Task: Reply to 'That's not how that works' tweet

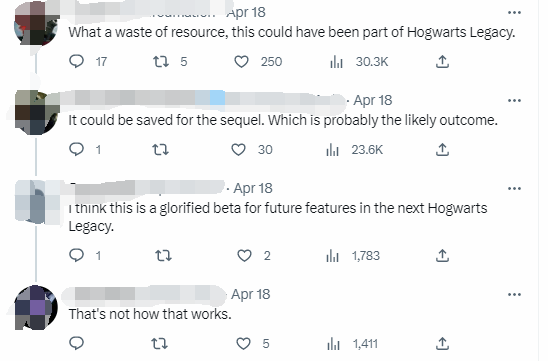Action: 76,343
